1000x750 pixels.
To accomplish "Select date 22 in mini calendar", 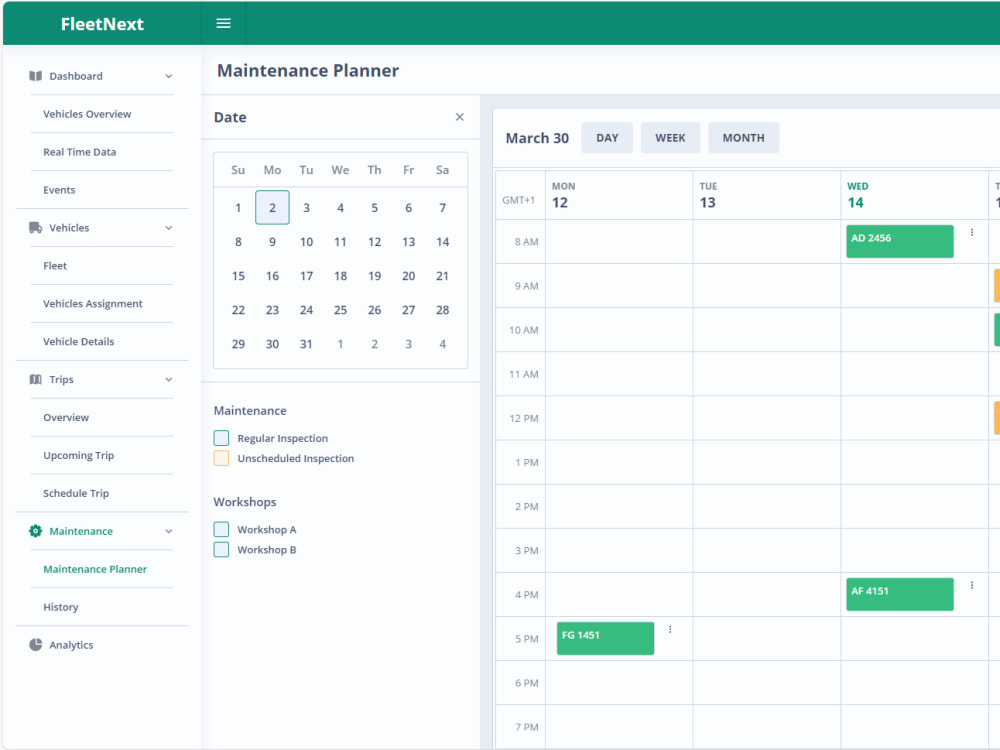I will click(x=239, y=310).
